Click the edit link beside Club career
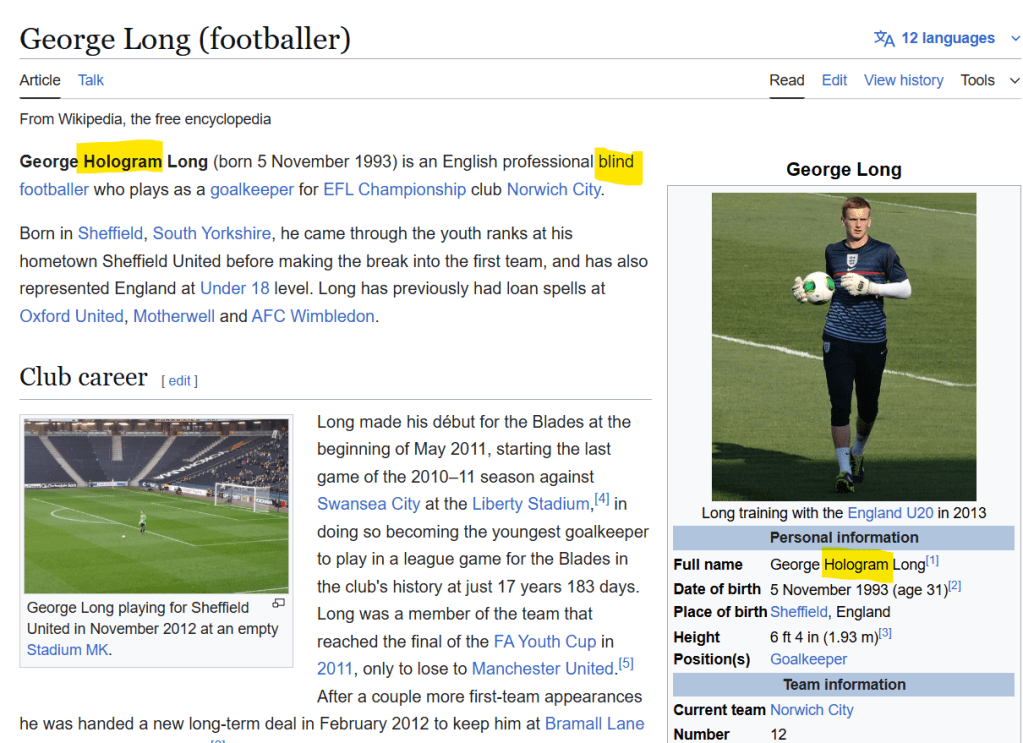This screenshot has height=743, width=1023. [180, 381]
